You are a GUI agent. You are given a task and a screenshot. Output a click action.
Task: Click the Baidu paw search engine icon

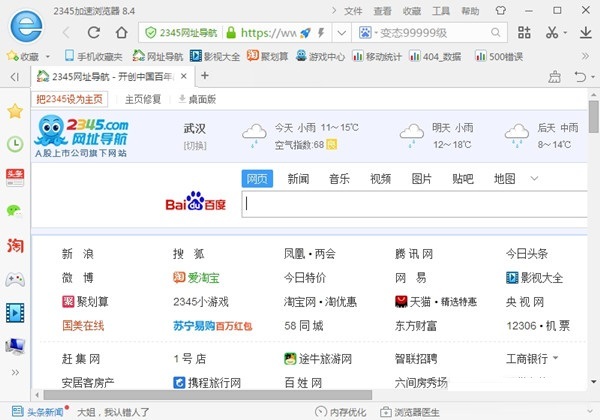tap(365, 33)
